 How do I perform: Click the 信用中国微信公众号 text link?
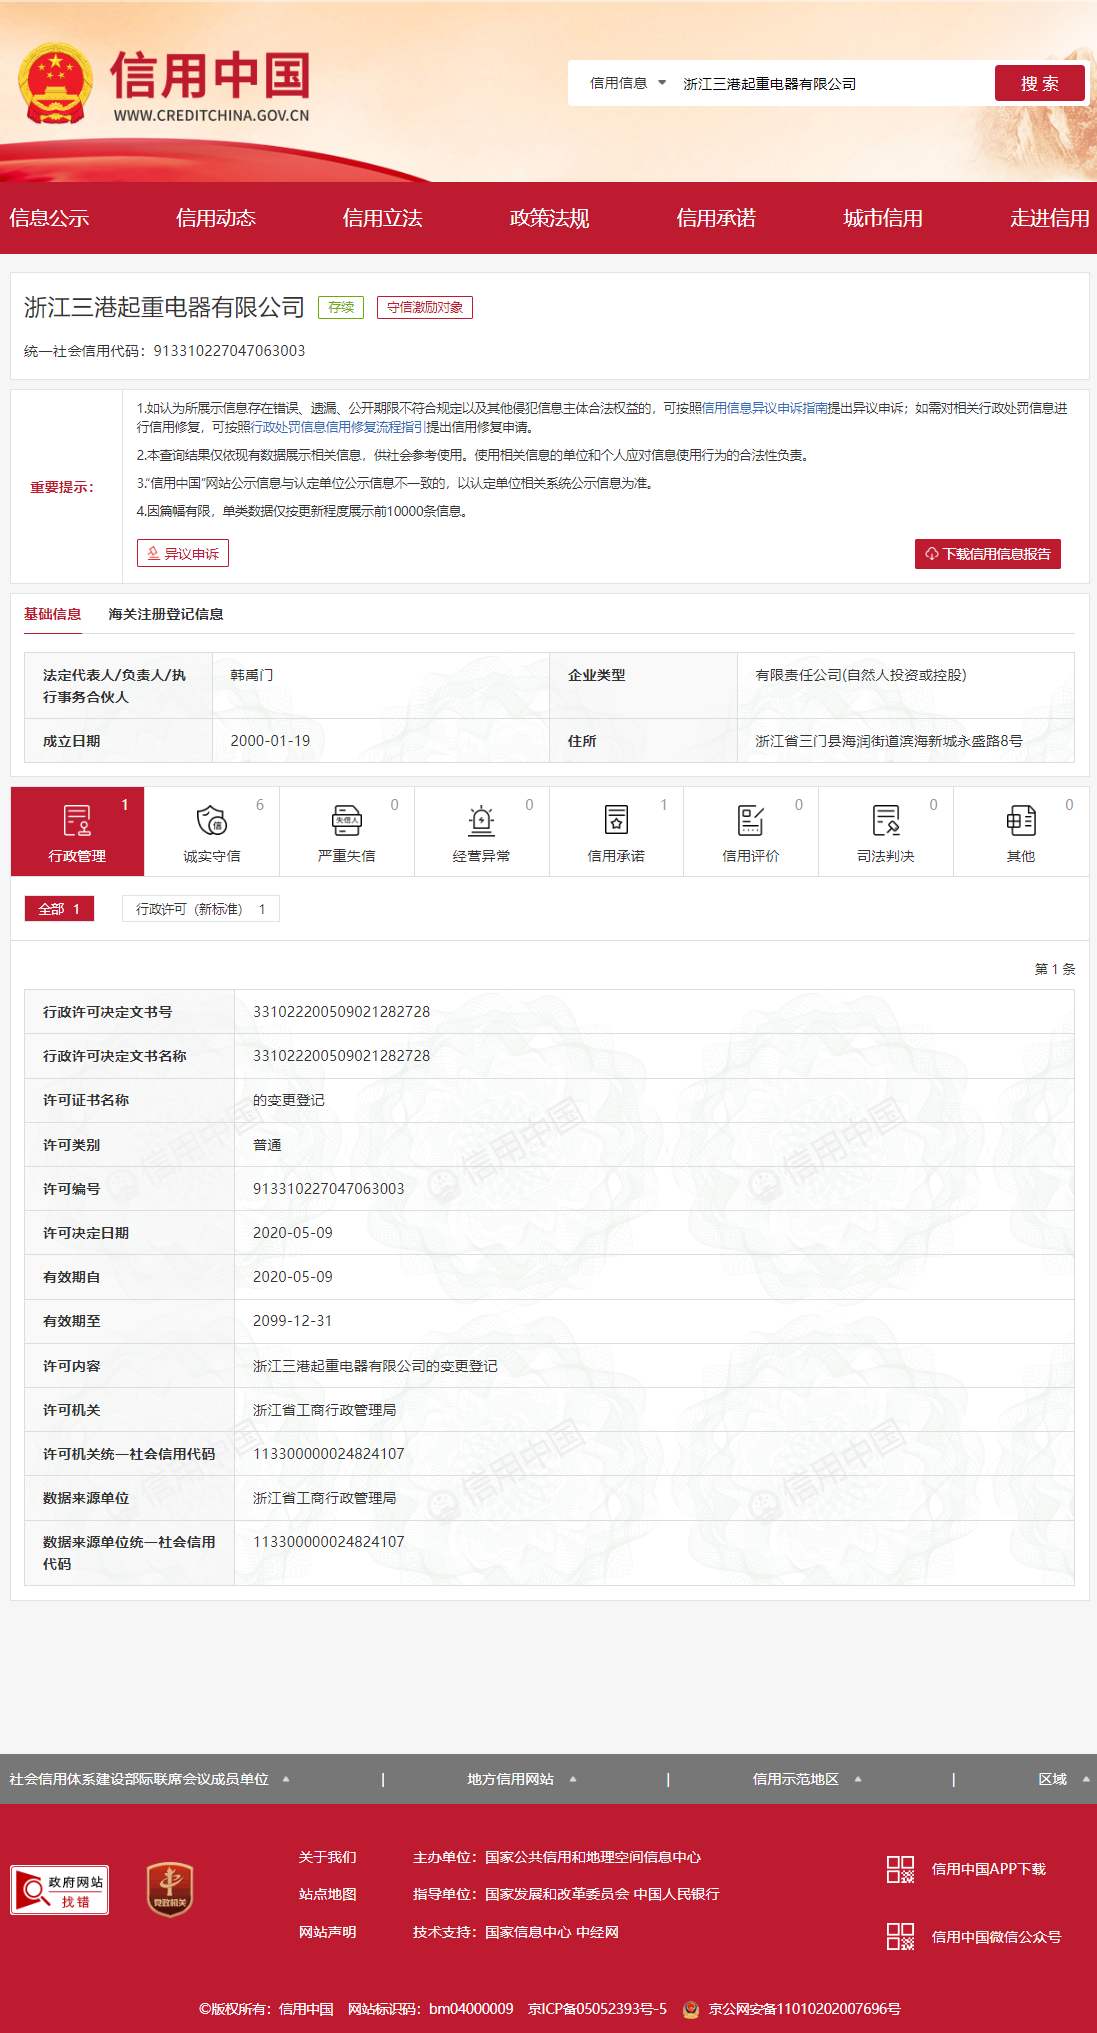[x=996, y=1936]
